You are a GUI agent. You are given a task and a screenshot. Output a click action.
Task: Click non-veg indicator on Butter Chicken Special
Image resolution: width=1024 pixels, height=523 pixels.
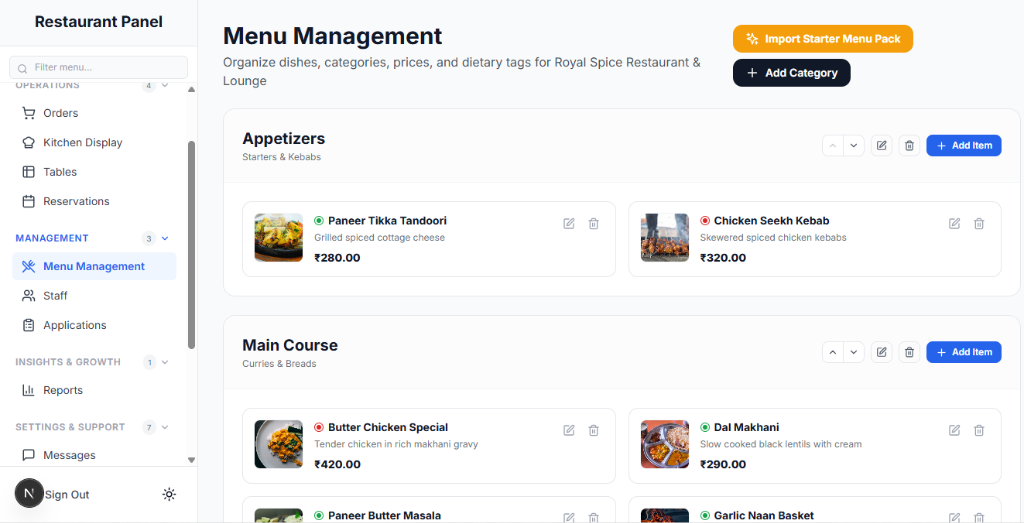point(319,427)
